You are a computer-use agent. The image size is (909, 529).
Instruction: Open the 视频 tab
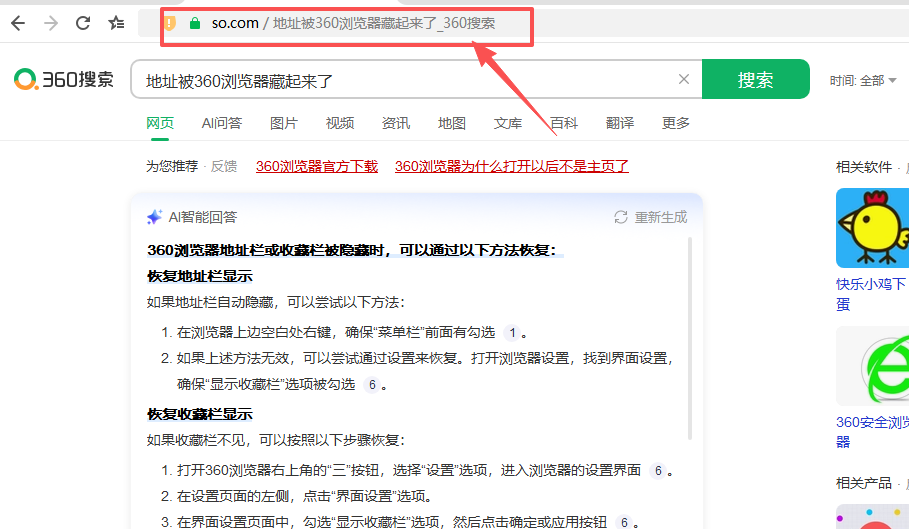click(340, 123)
